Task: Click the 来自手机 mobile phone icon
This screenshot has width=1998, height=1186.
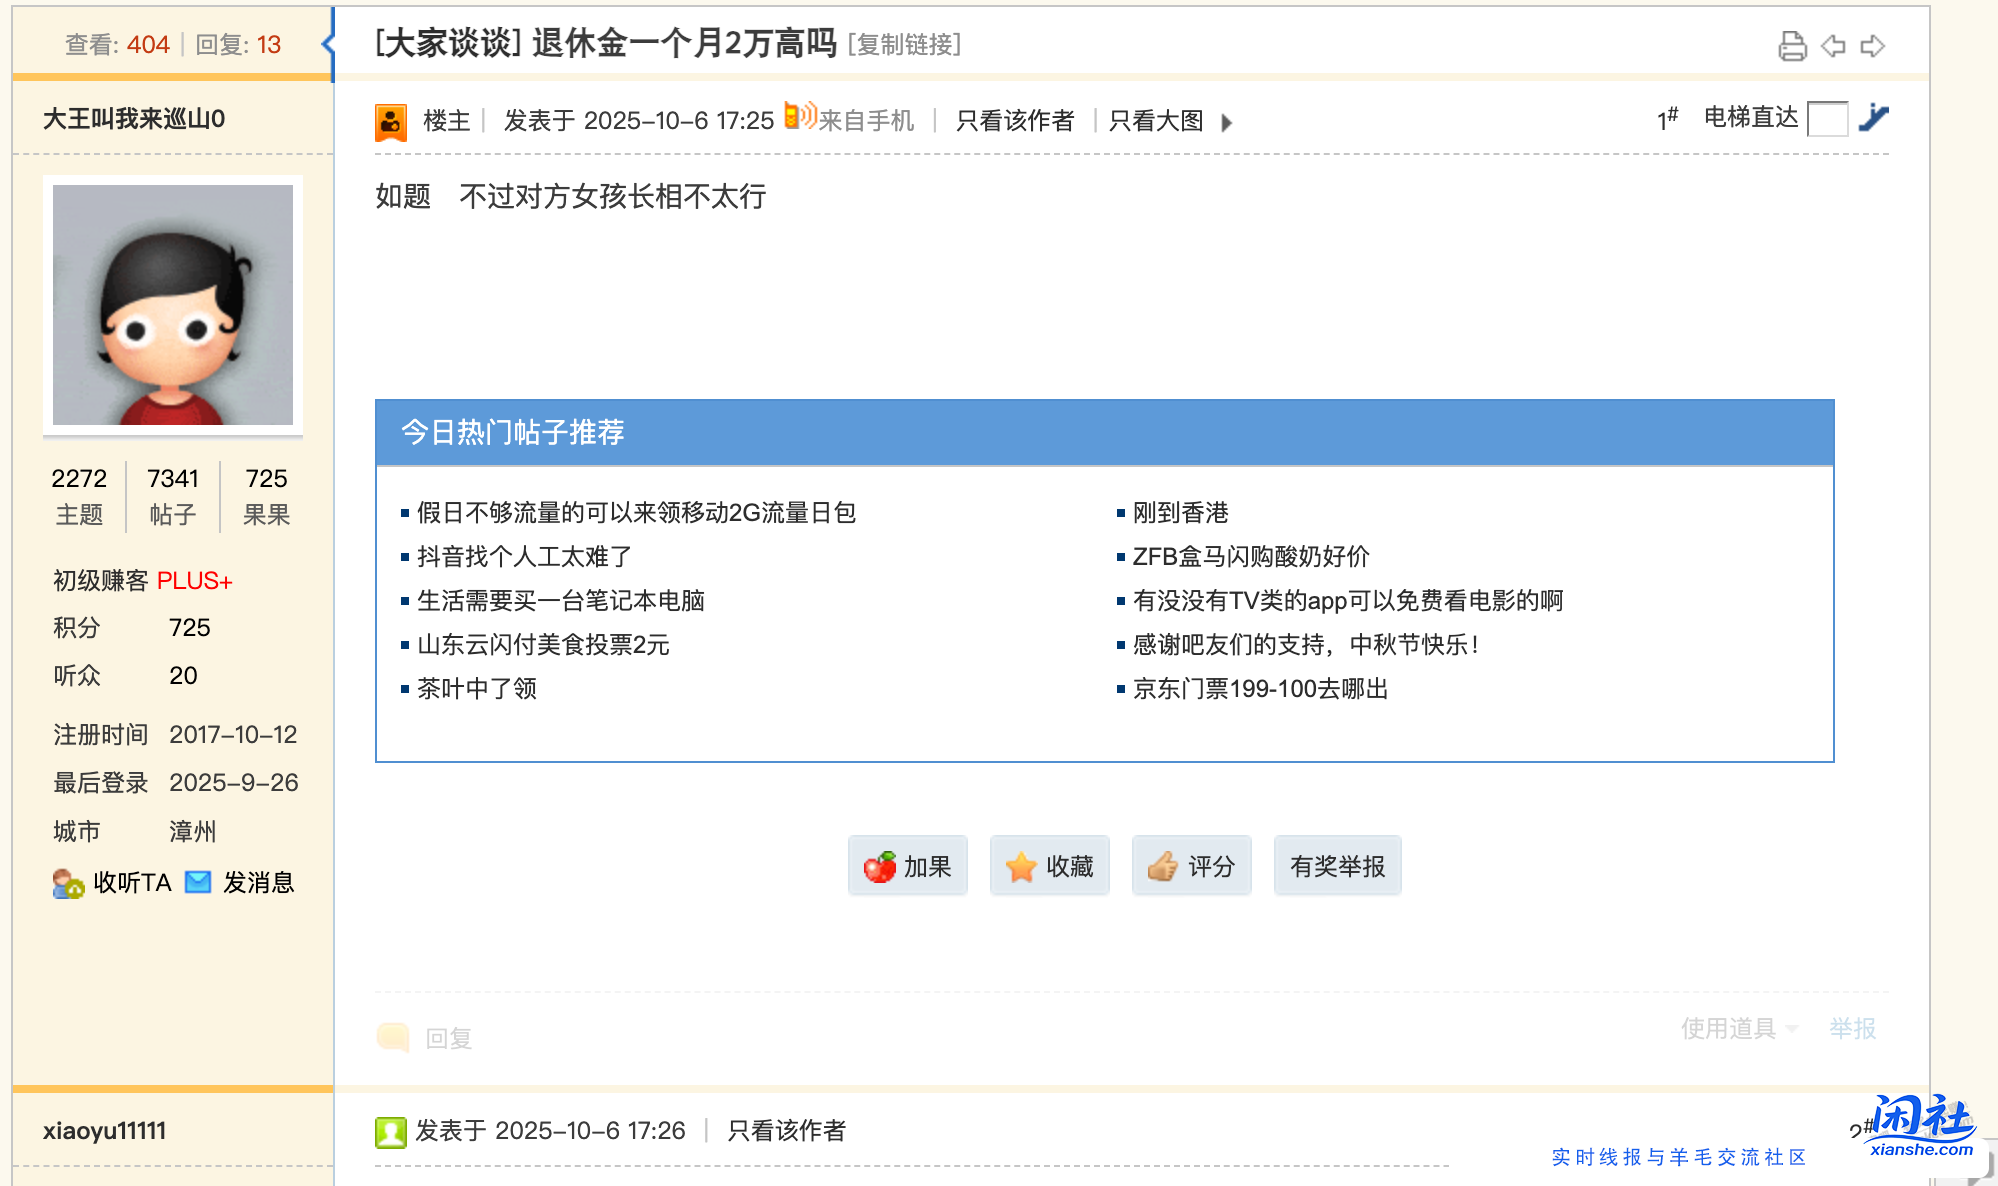Action: pos(797,118)
